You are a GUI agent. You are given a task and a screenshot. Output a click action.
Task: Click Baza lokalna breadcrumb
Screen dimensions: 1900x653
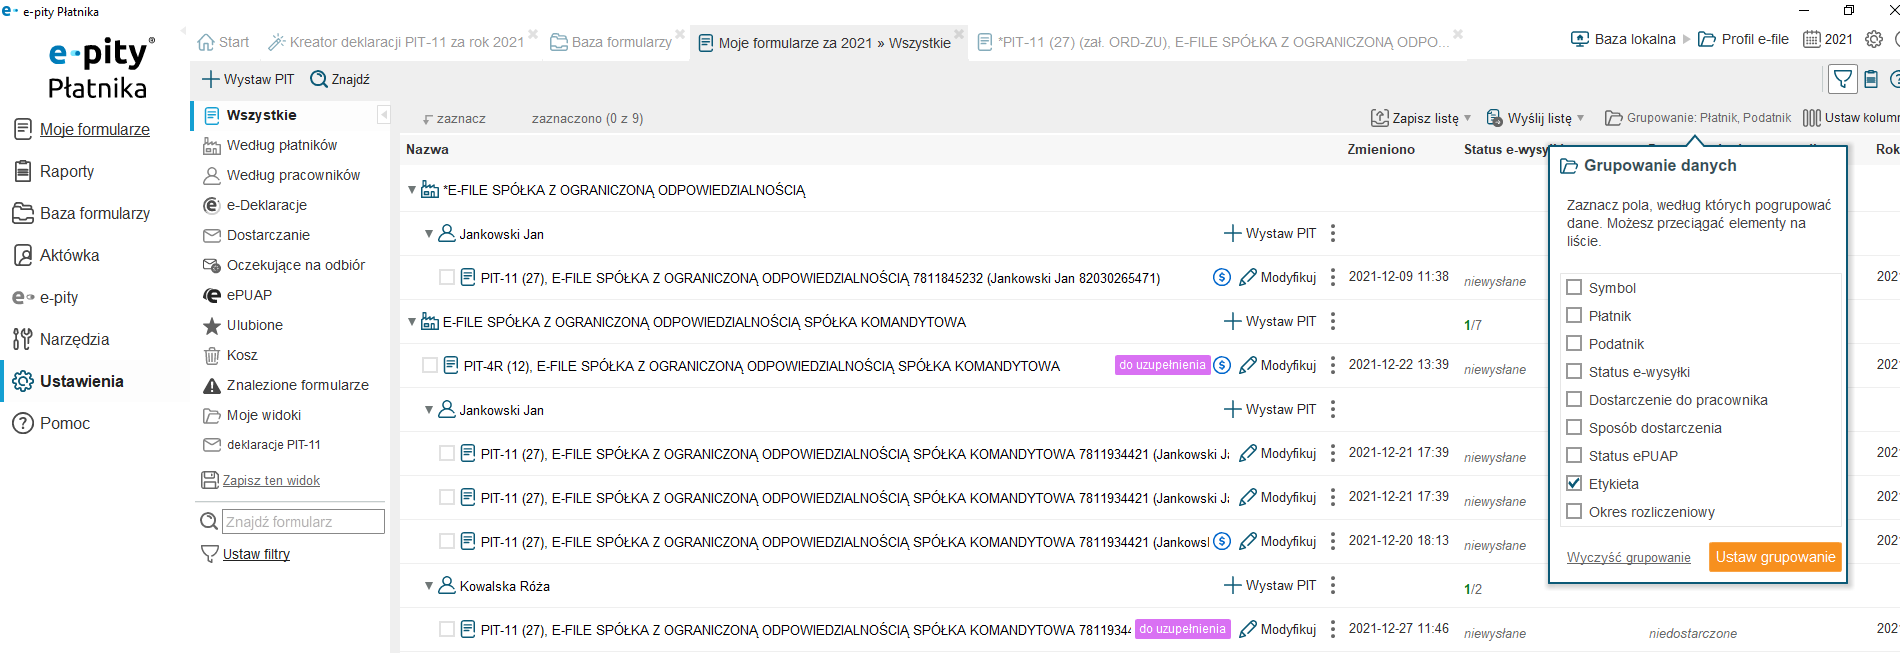click(1623, 39)
